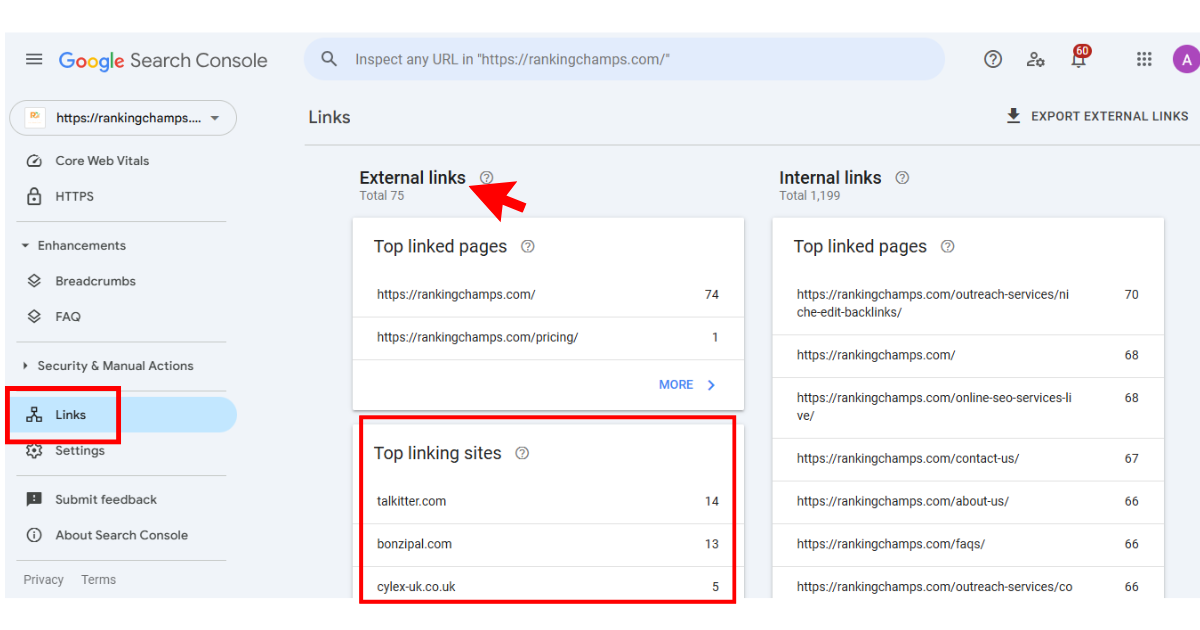Image resolution: width=1200 pixels, height=630 pixels.
Task: Open the account avatar A
Action: (x=1186, y=59)
